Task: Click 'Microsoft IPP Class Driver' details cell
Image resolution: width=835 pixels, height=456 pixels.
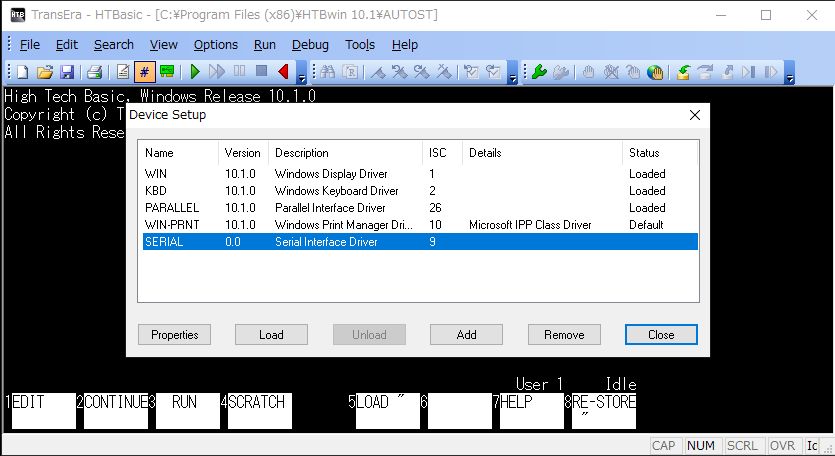Action: coord(530,225)
